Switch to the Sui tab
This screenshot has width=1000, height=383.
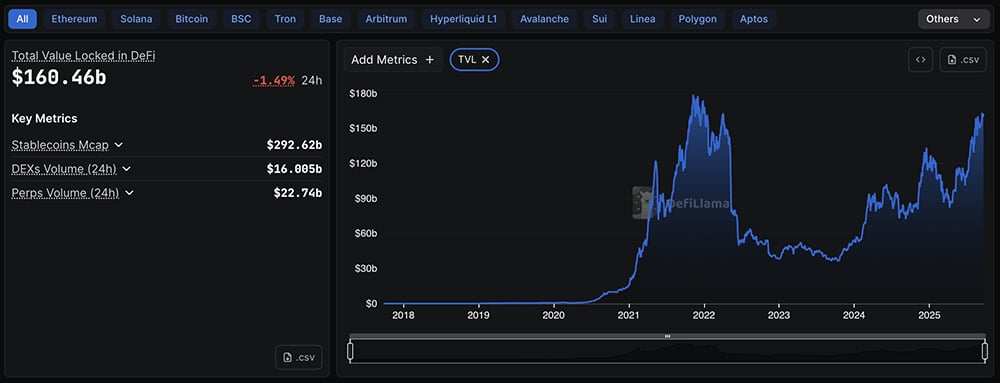point(599,19)
